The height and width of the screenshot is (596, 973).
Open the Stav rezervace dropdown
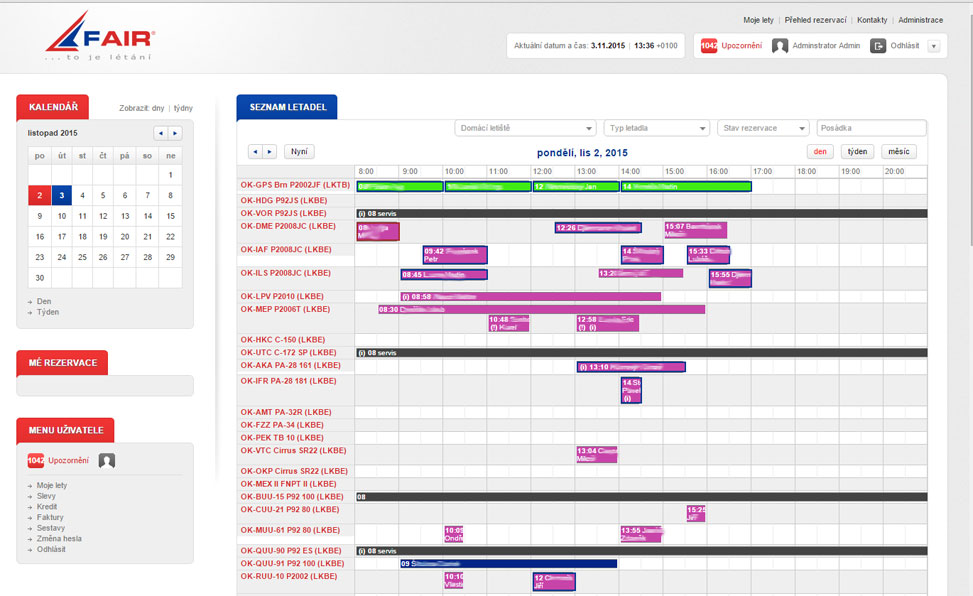pyautogui.click(x=762, y=128)
